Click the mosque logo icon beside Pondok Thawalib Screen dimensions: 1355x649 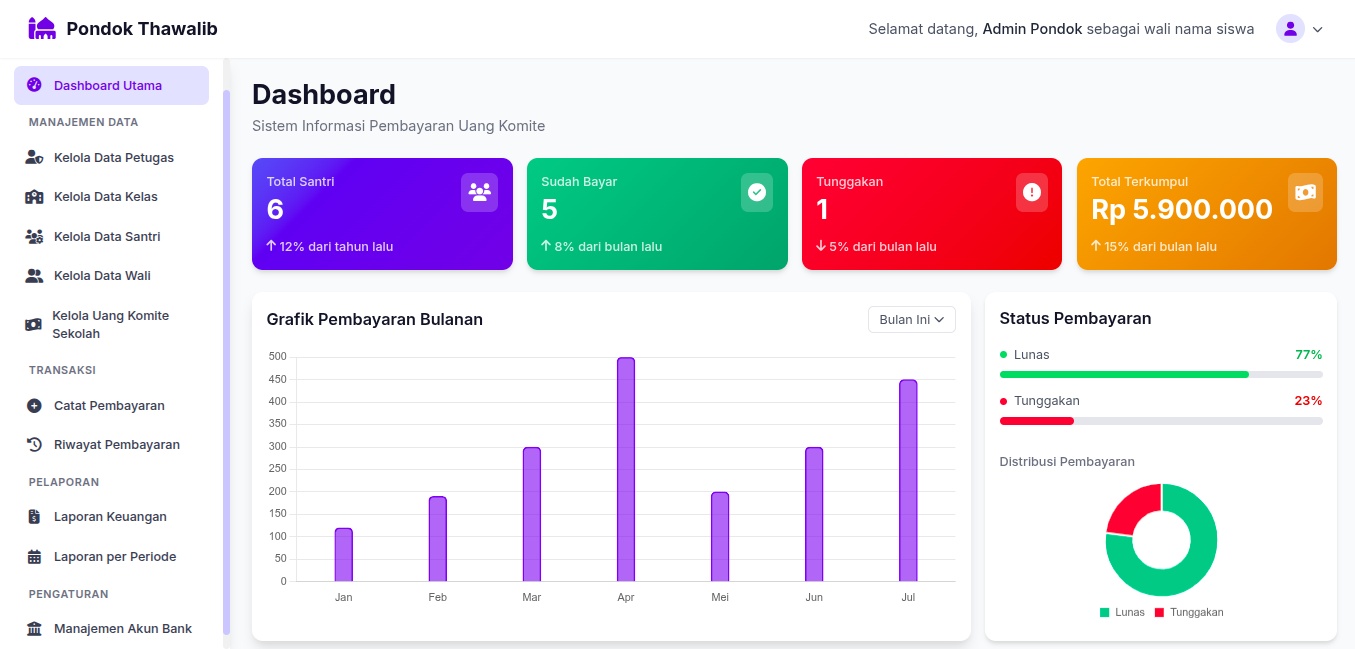[x=42, y=29]
